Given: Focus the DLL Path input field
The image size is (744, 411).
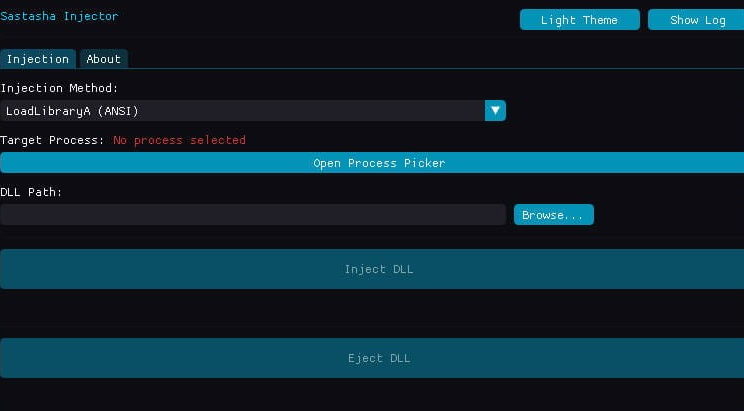Looking at the screenshot, I should coord(252,215).
